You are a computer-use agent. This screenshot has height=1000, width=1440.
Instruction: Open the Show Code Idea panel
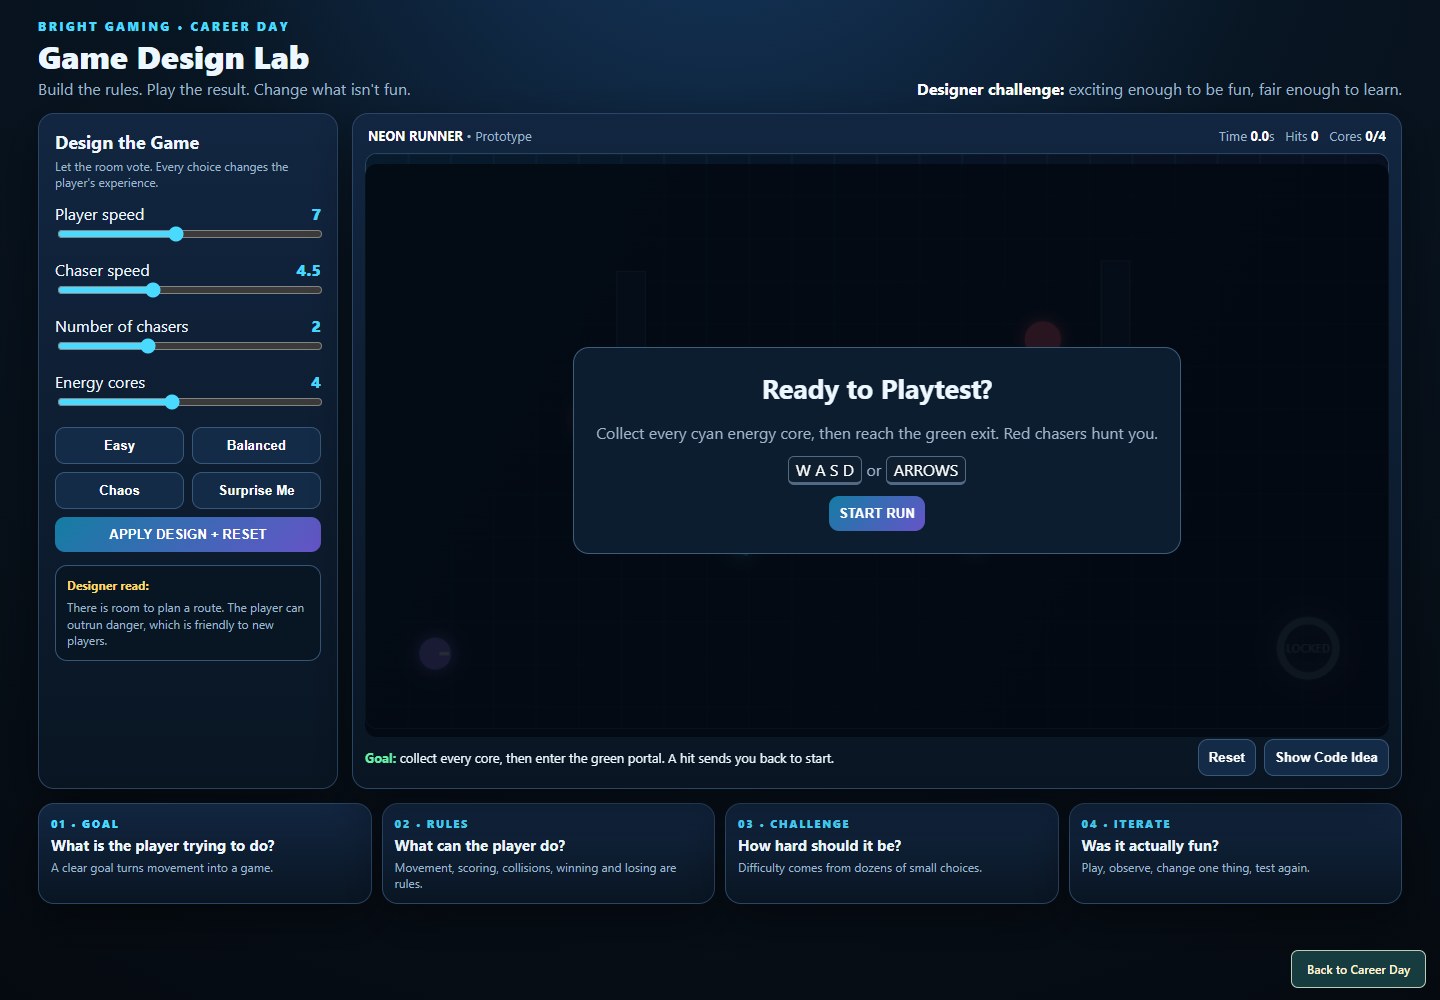coord(1326,757)
